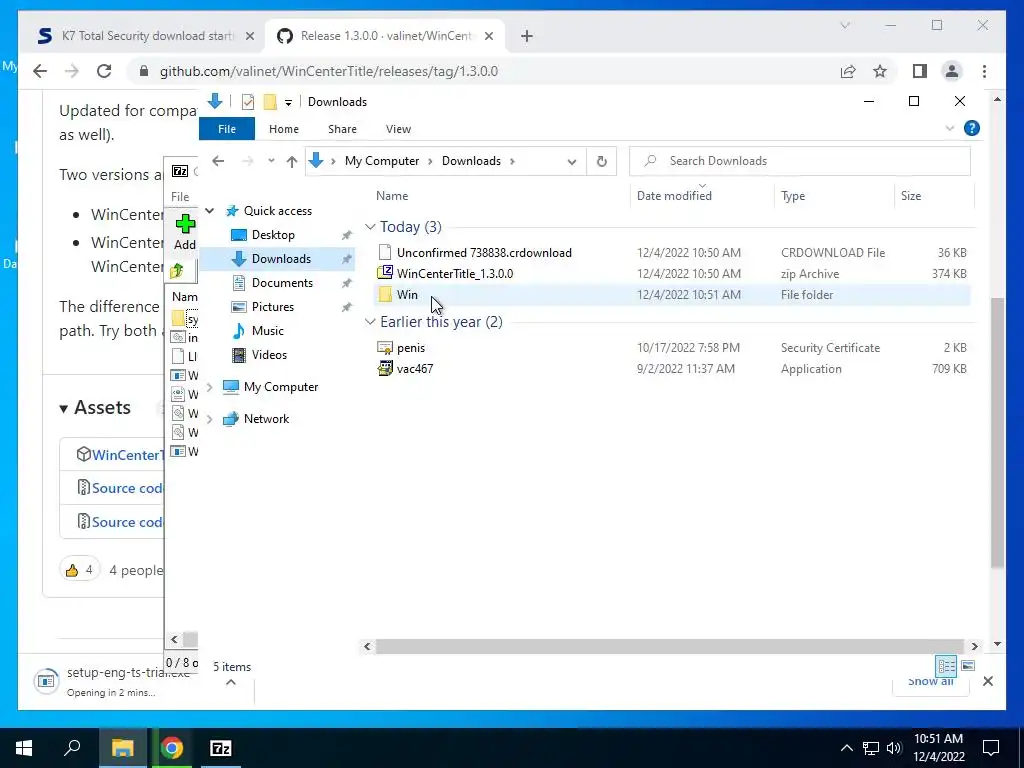Open Customize Quick Access Toolbar dropdown
Image resolution: width=1024 pixels, height=768 pixels.
click(x=288, y=103)
